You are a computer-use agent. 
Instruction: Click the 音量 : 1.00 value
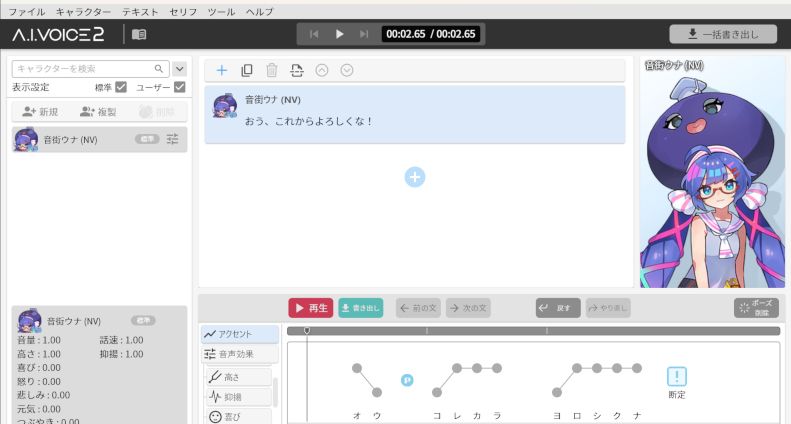pos(39,340)
